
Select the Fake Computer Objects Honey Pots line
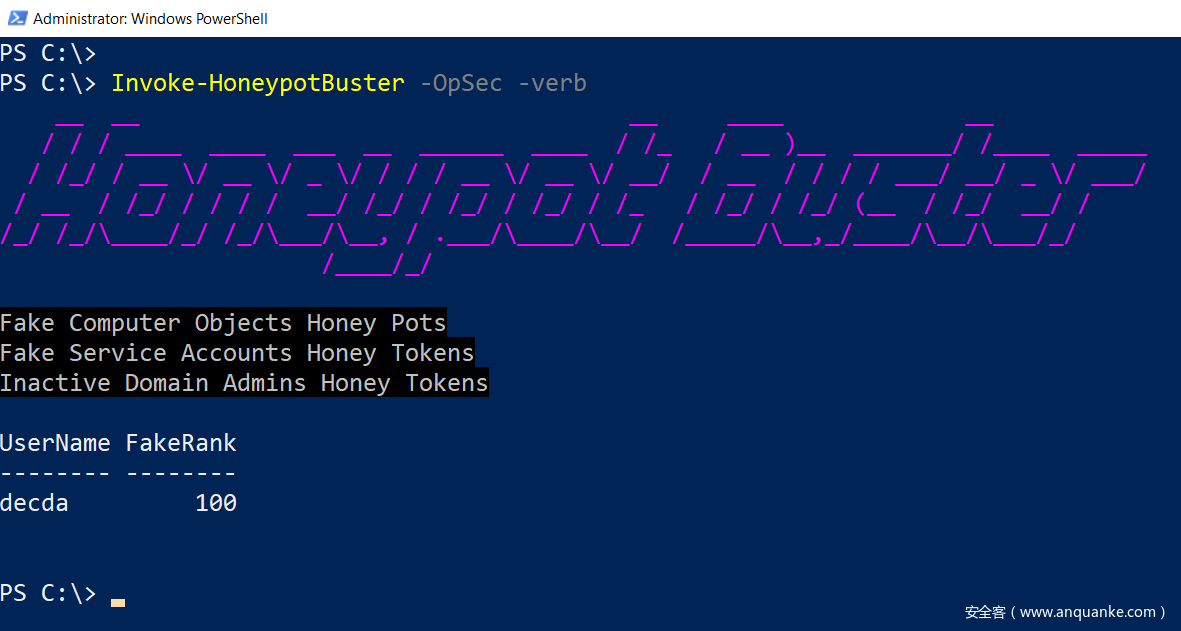[x=223, y=323]
